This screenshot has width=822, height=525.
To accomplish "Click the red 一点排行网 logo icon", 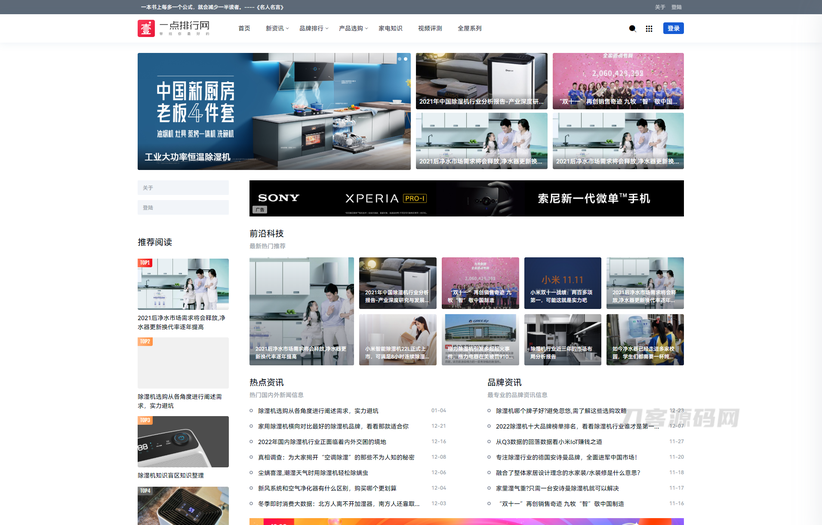I will pos(147,28).
